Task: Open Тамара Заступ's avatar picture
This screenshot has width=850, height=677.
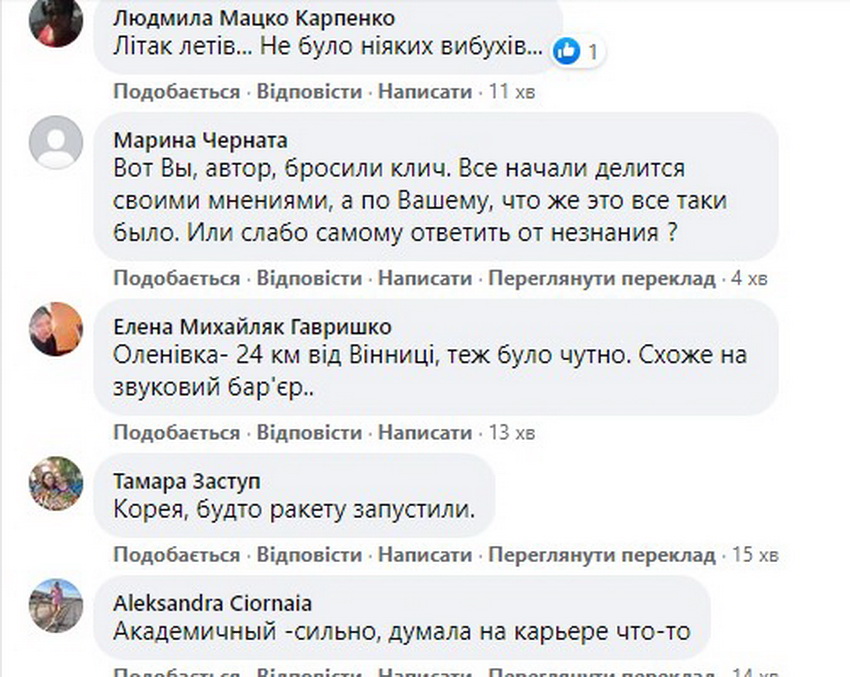Action: (x=56, y=484)
